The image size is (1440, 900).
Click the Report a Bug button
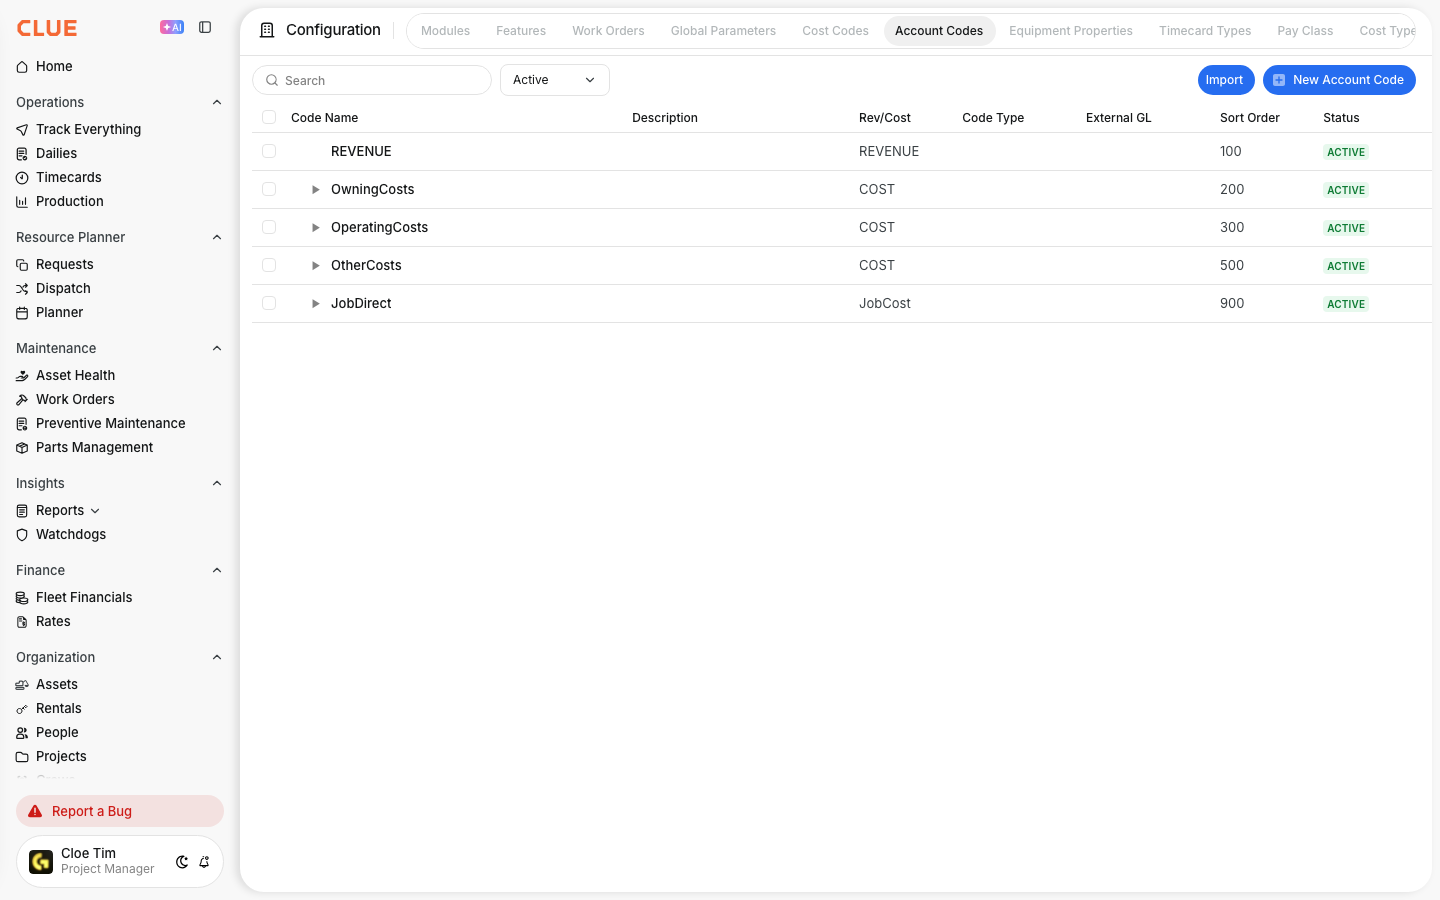click(120, 811)
